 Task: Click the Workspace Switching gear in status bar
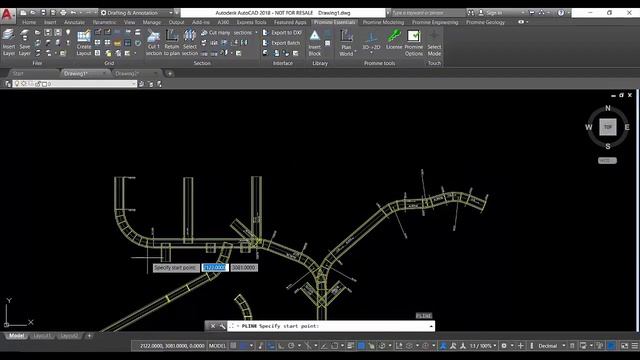[504, 346]
